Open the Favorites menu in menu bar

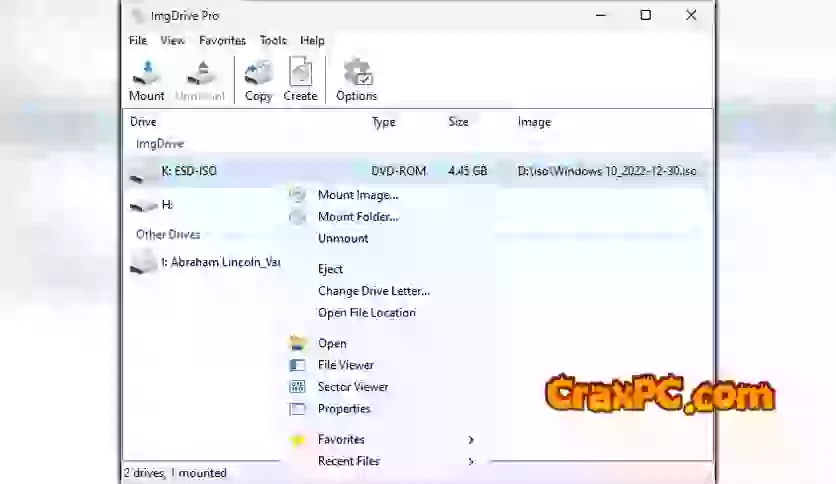[222, 41]
